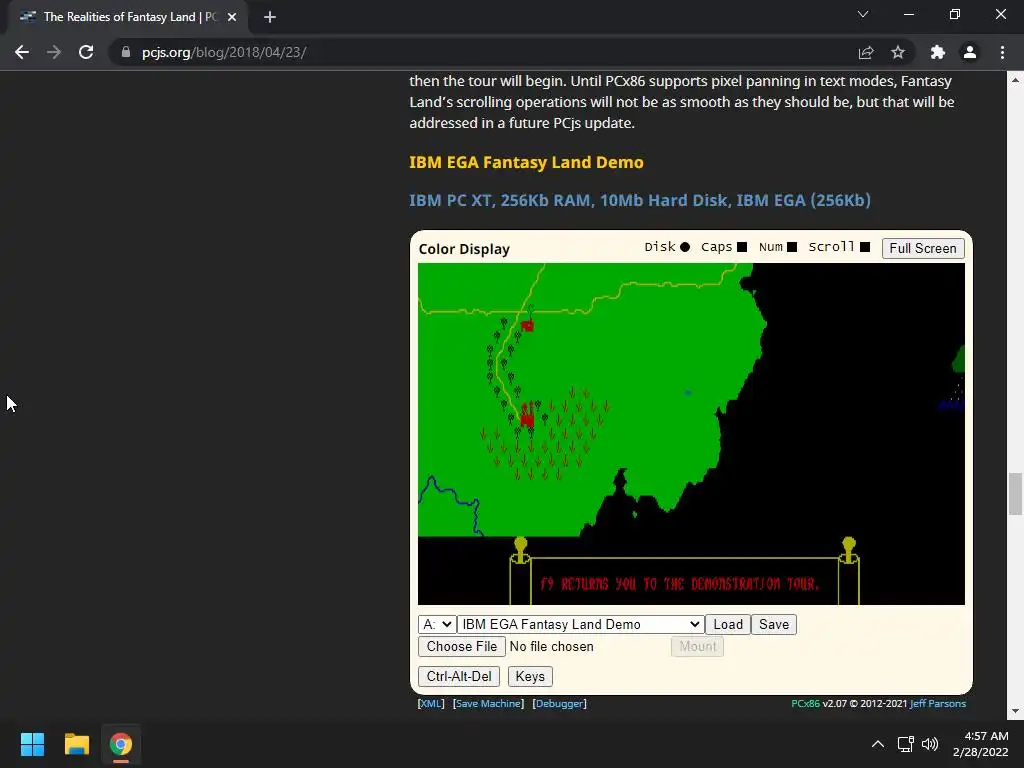Screen dimensions: 1024x768
Task: Open the Jeff Parsons link
Action: (938, 703)
